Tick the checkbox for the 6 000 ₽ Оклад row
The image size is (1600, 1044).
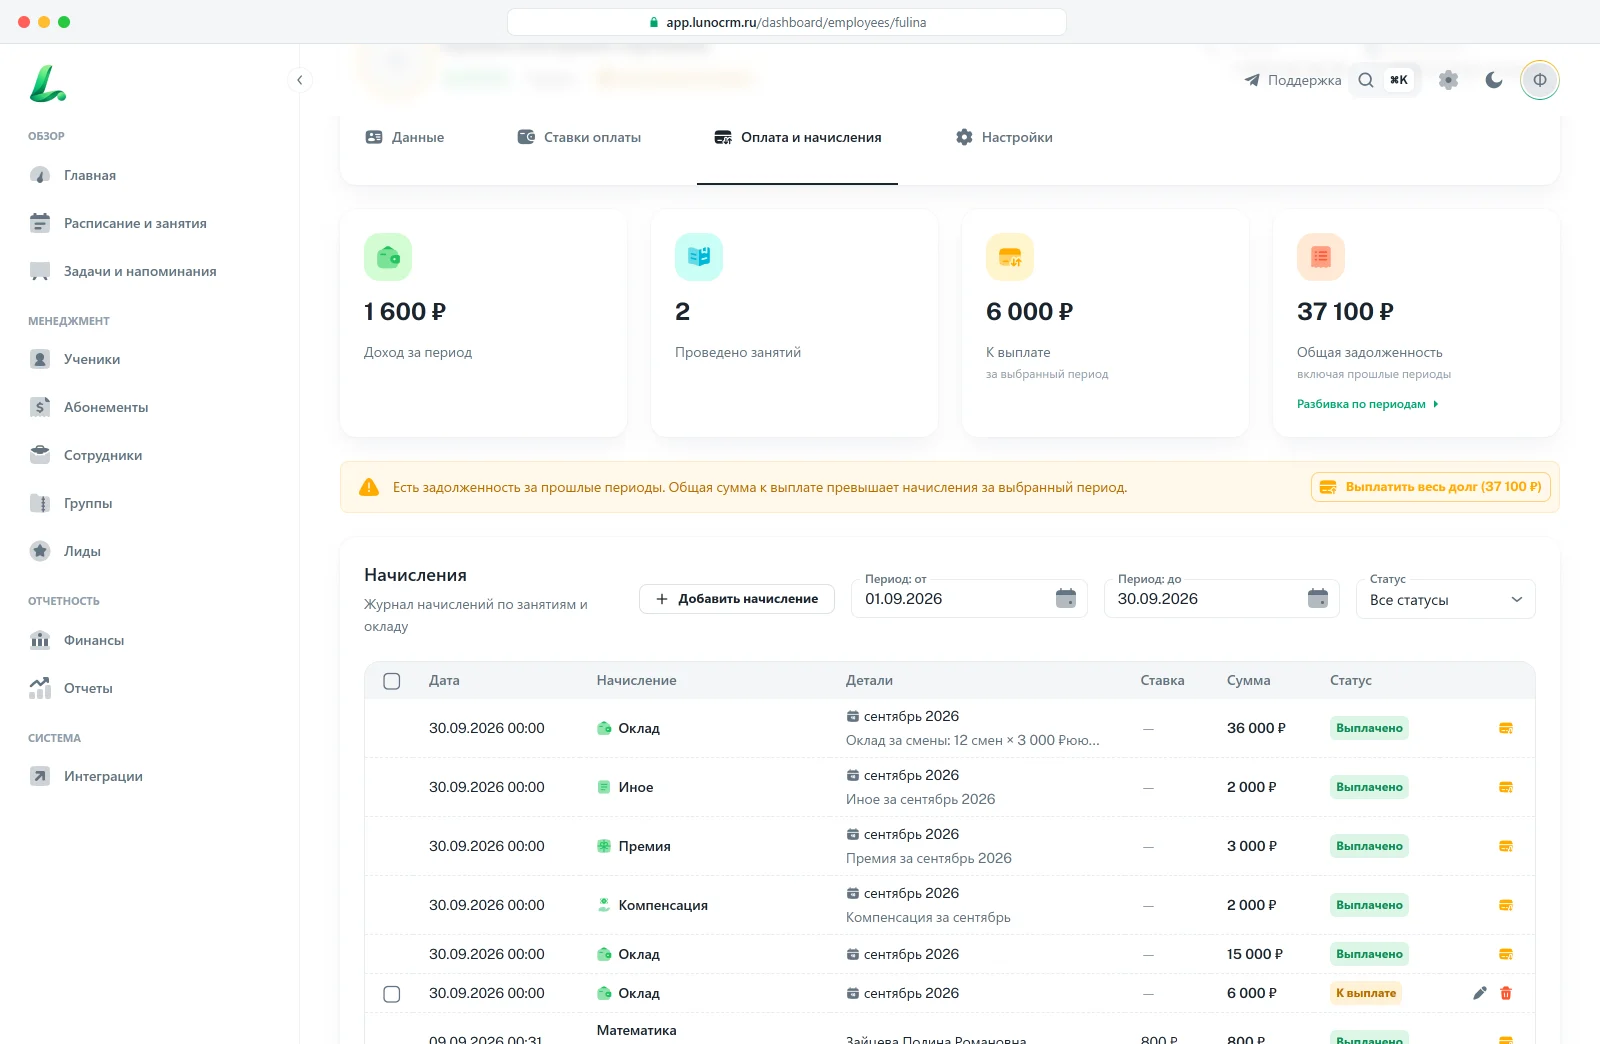click(x=392, y=994)
